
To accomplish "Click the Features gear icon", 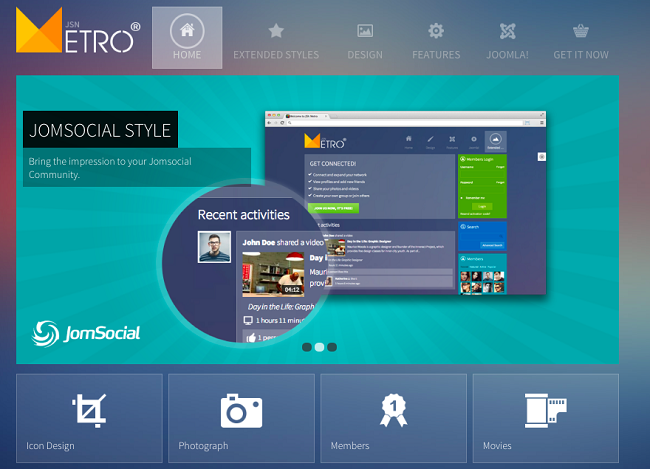I will coord(436,31).
